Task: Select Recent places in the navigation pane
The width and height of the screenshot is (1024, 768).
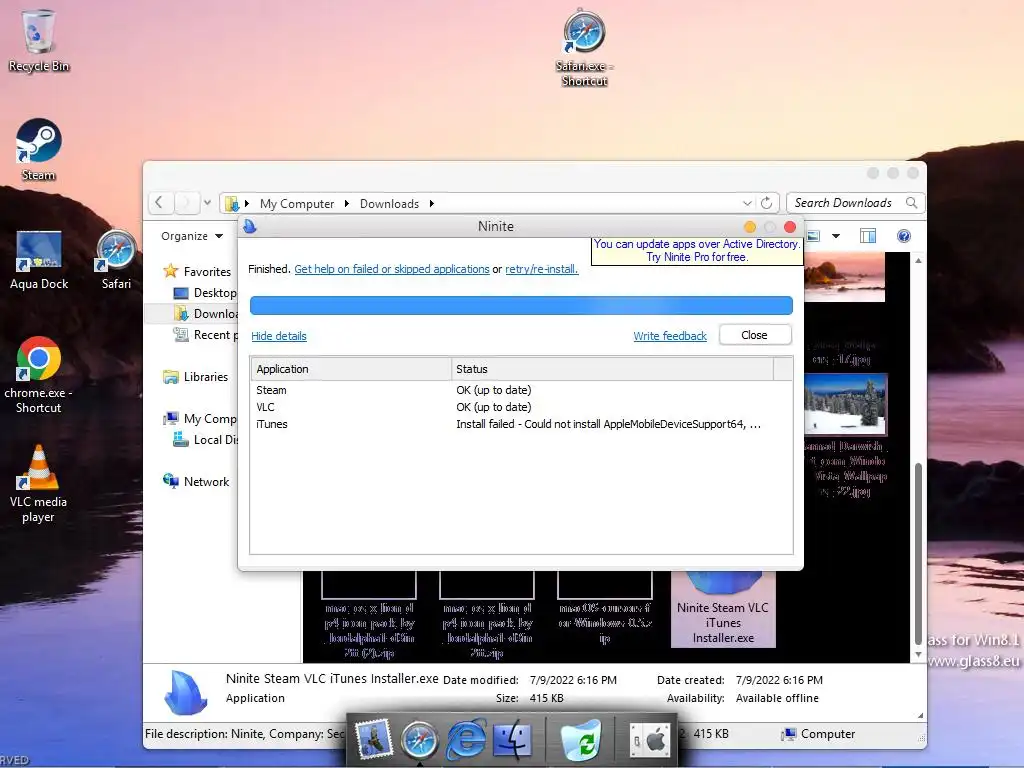Action: click(x=206, y=334)
